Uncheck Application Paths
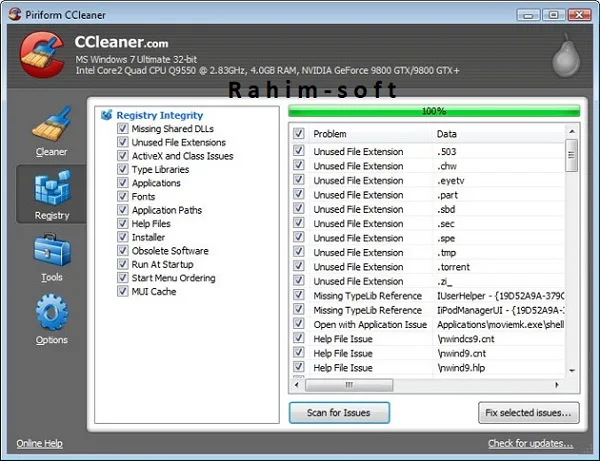 (122, 210)
